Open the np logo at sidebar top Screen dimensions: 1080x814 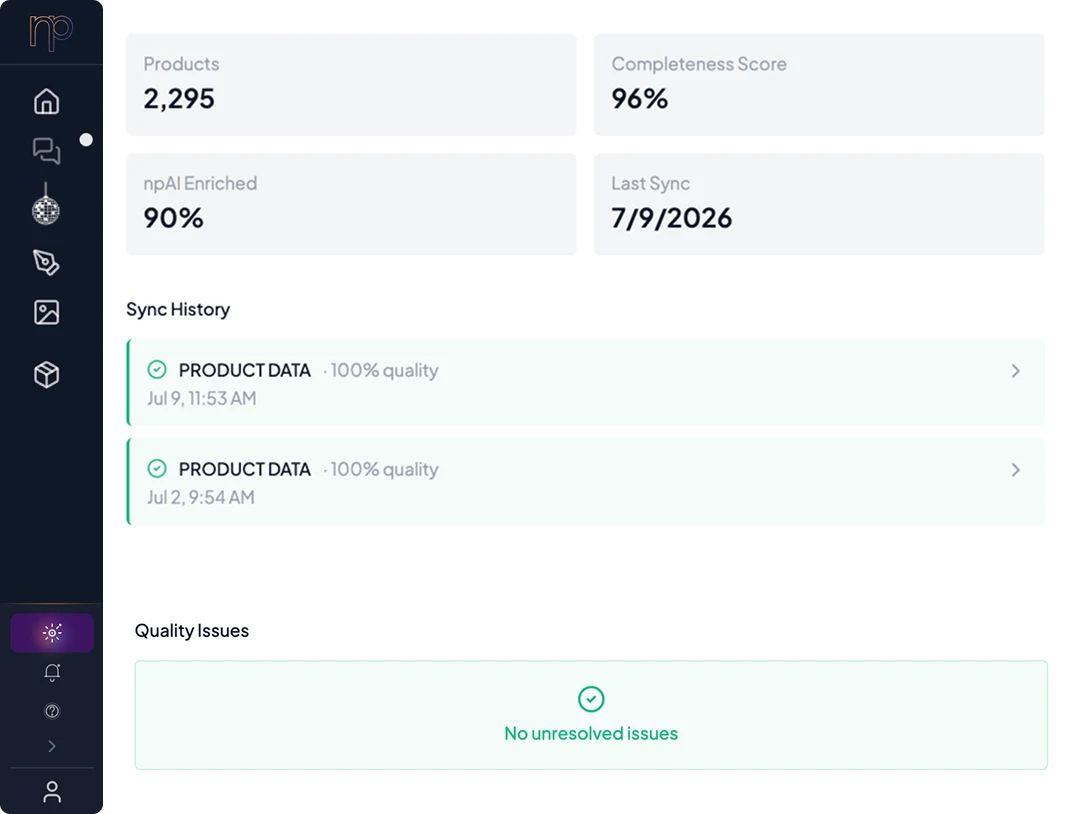(51, 32)
